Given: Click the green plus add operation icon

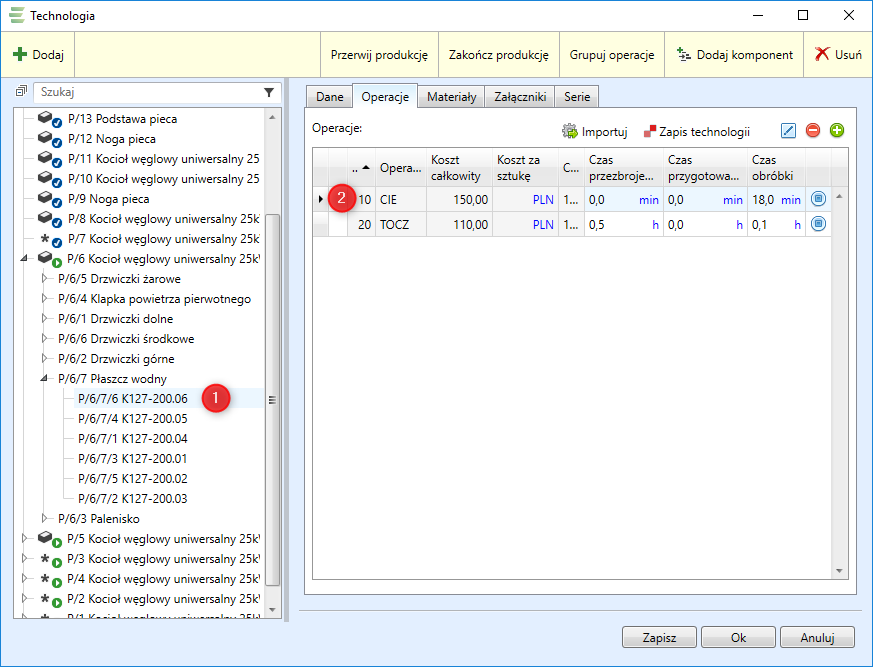Looking at the screenshot, I should click(837, 131).
